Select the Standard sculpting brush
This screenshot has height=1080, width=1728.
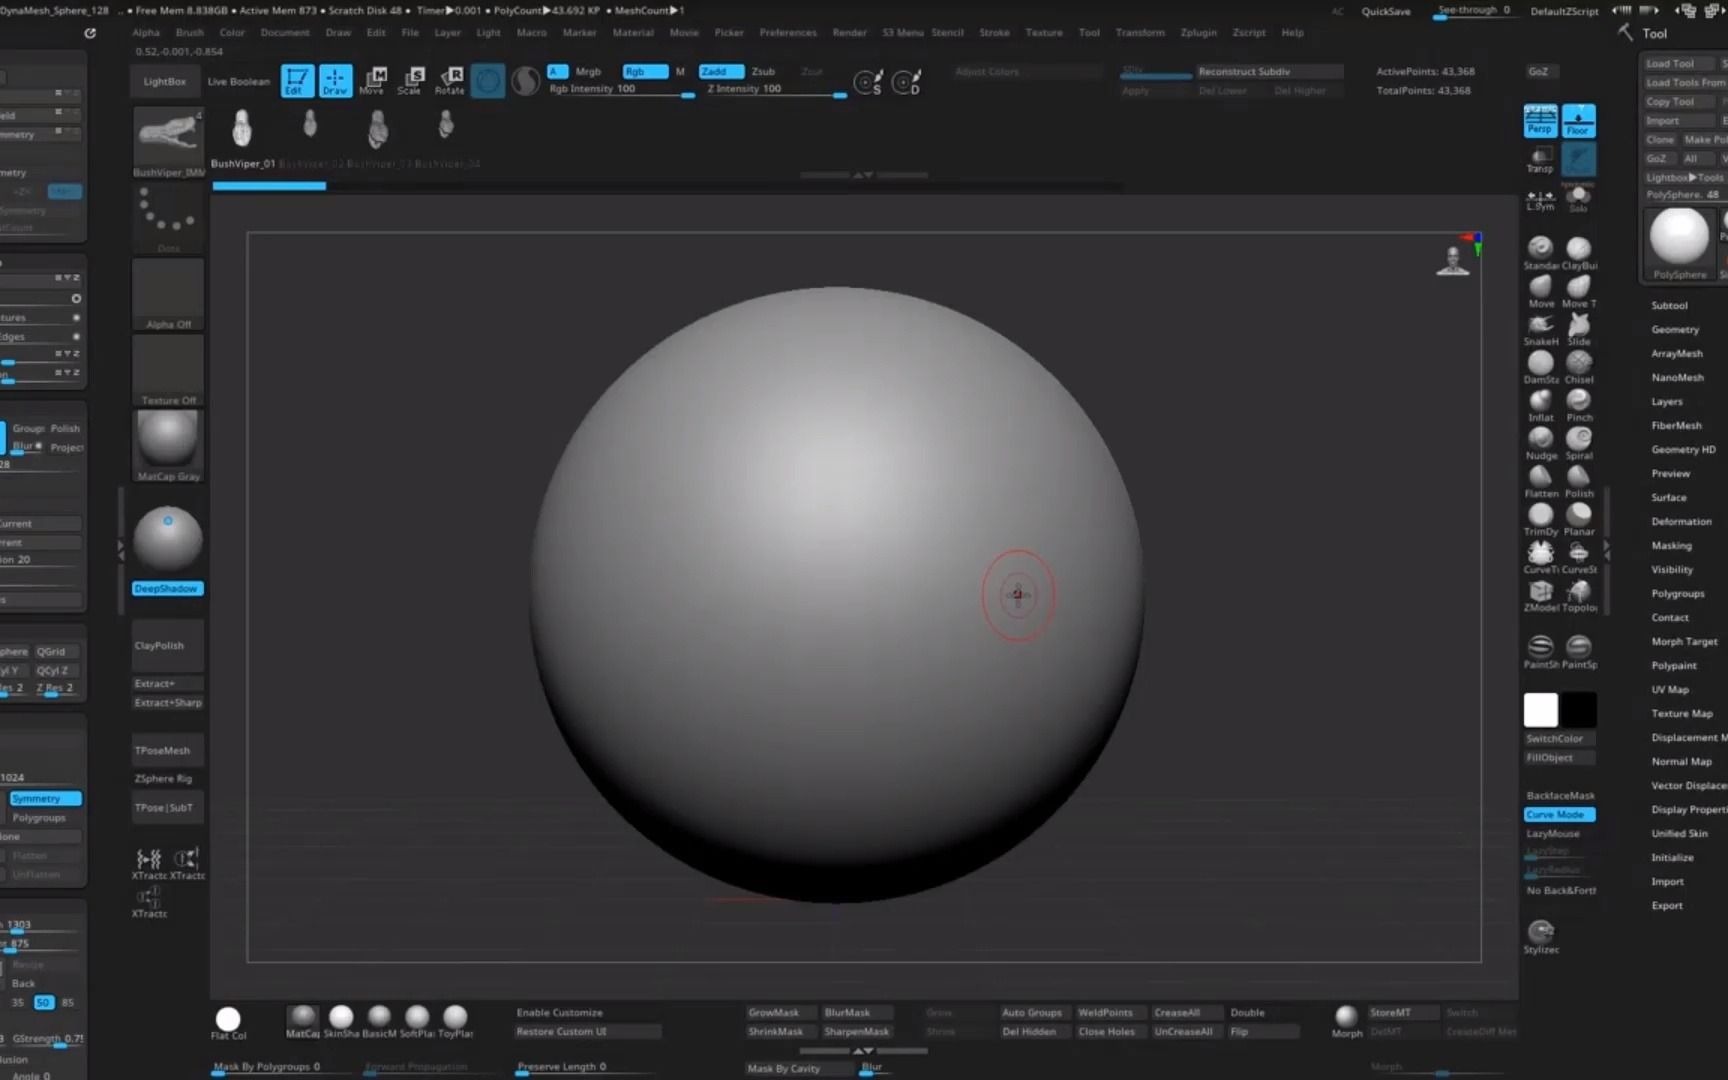(x=1541, y=252)
